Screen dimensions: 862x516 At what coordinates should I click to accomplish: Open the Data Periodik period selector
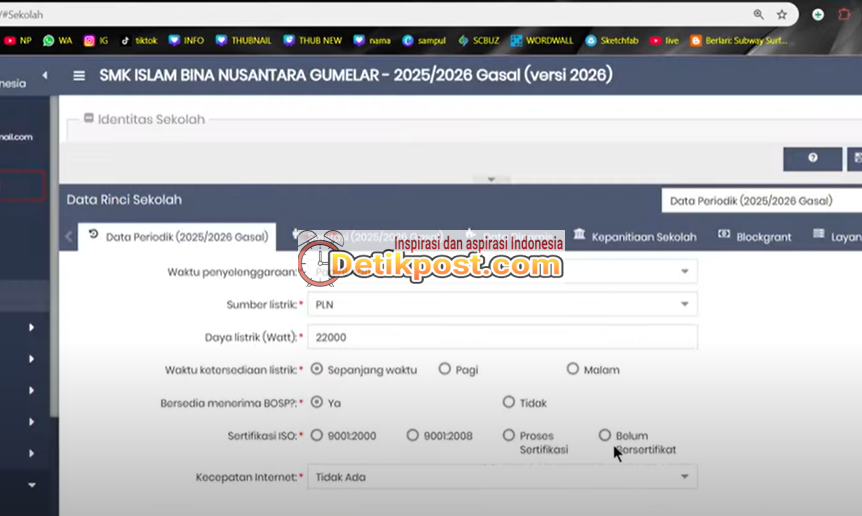pos(762,201)
